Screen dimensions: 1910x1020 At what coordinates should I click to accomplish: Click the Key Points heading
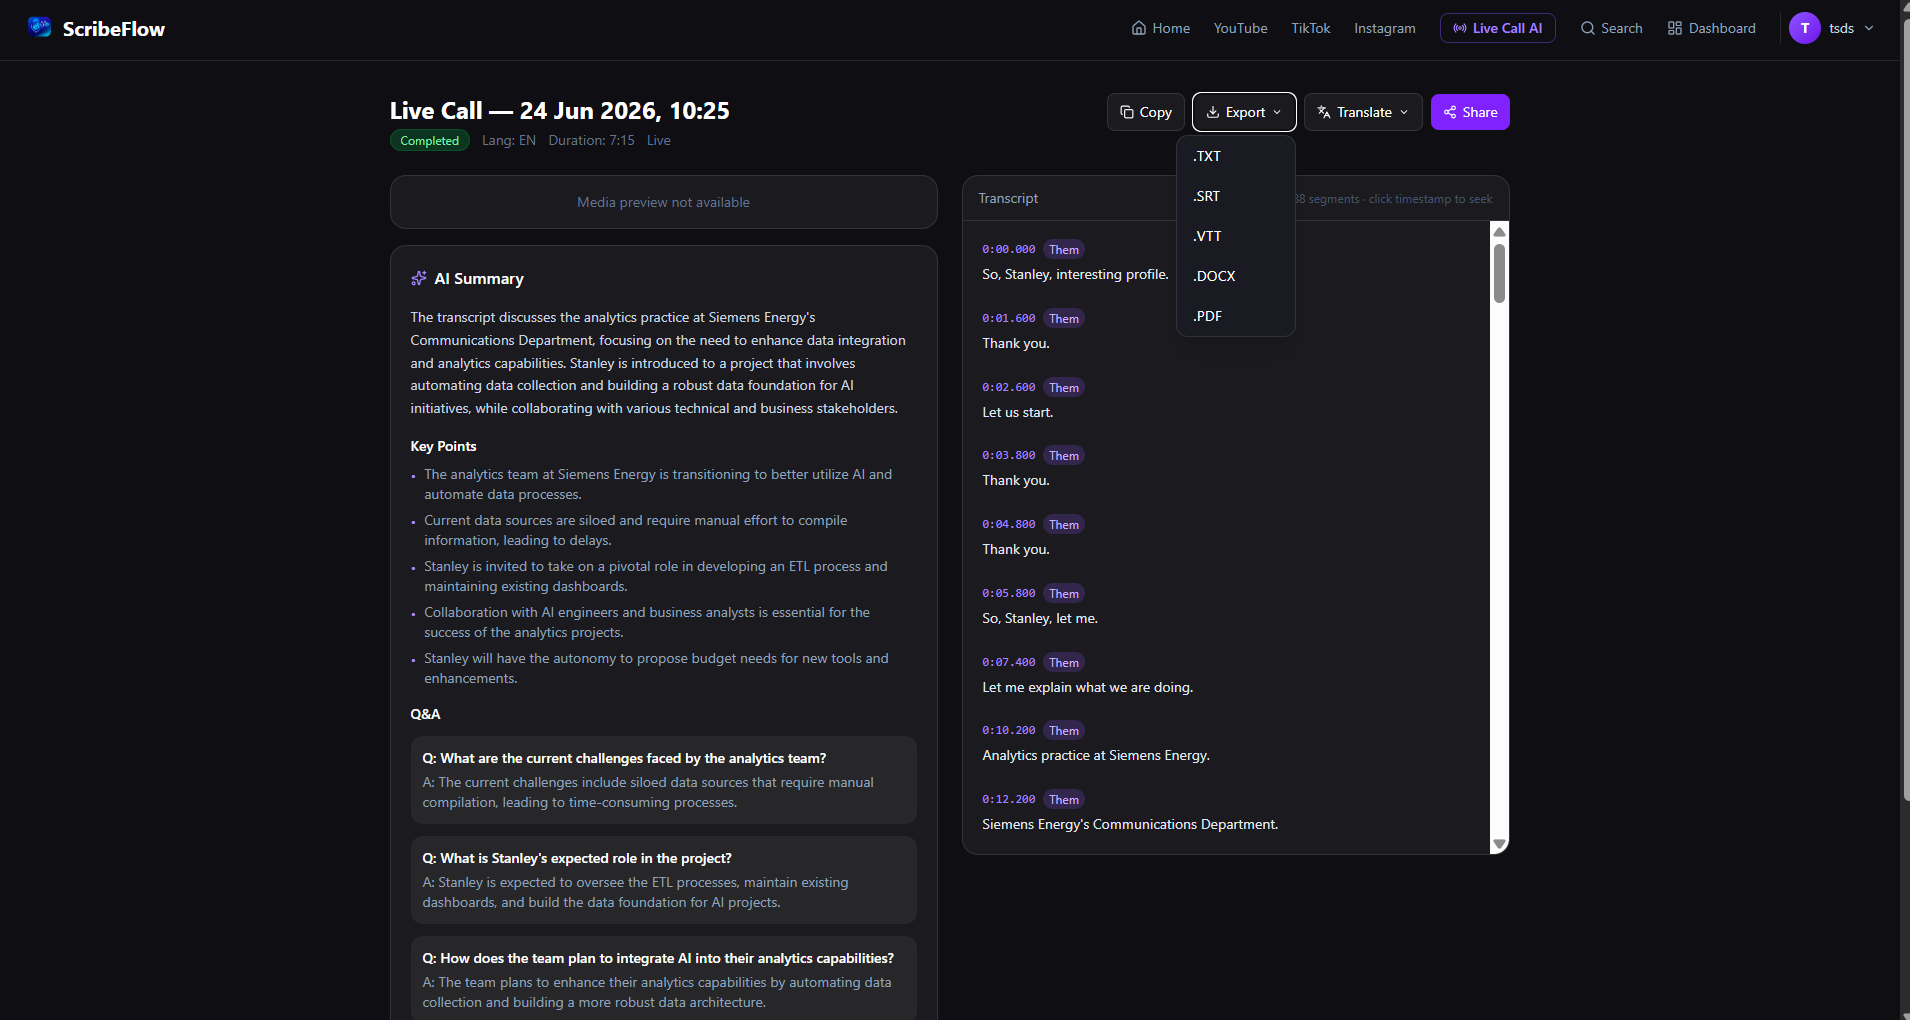tap(443, 447)
